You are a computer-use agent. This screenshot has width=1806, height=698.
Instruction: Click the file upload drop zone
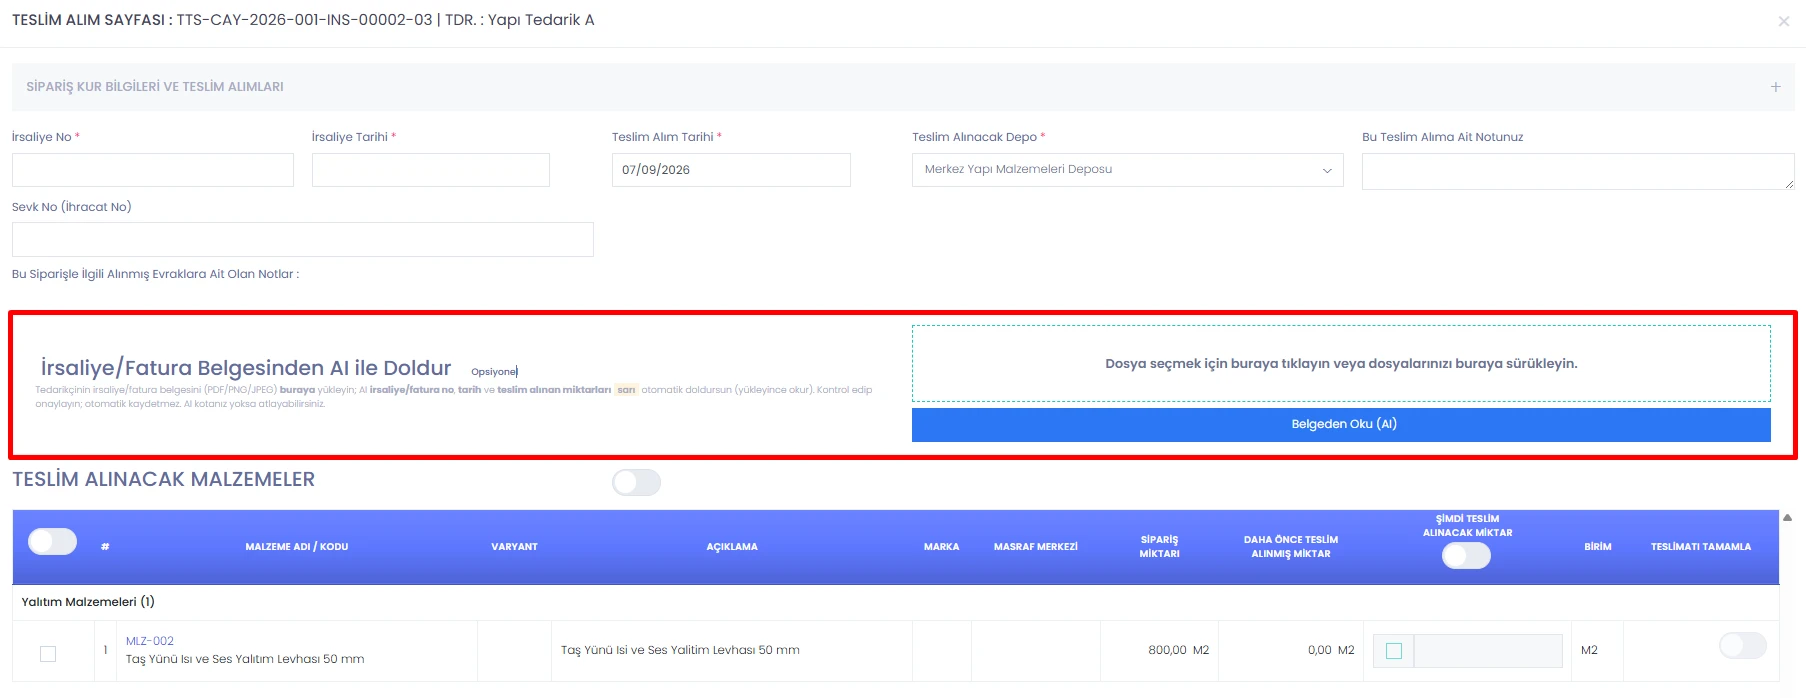(1341, 363)
